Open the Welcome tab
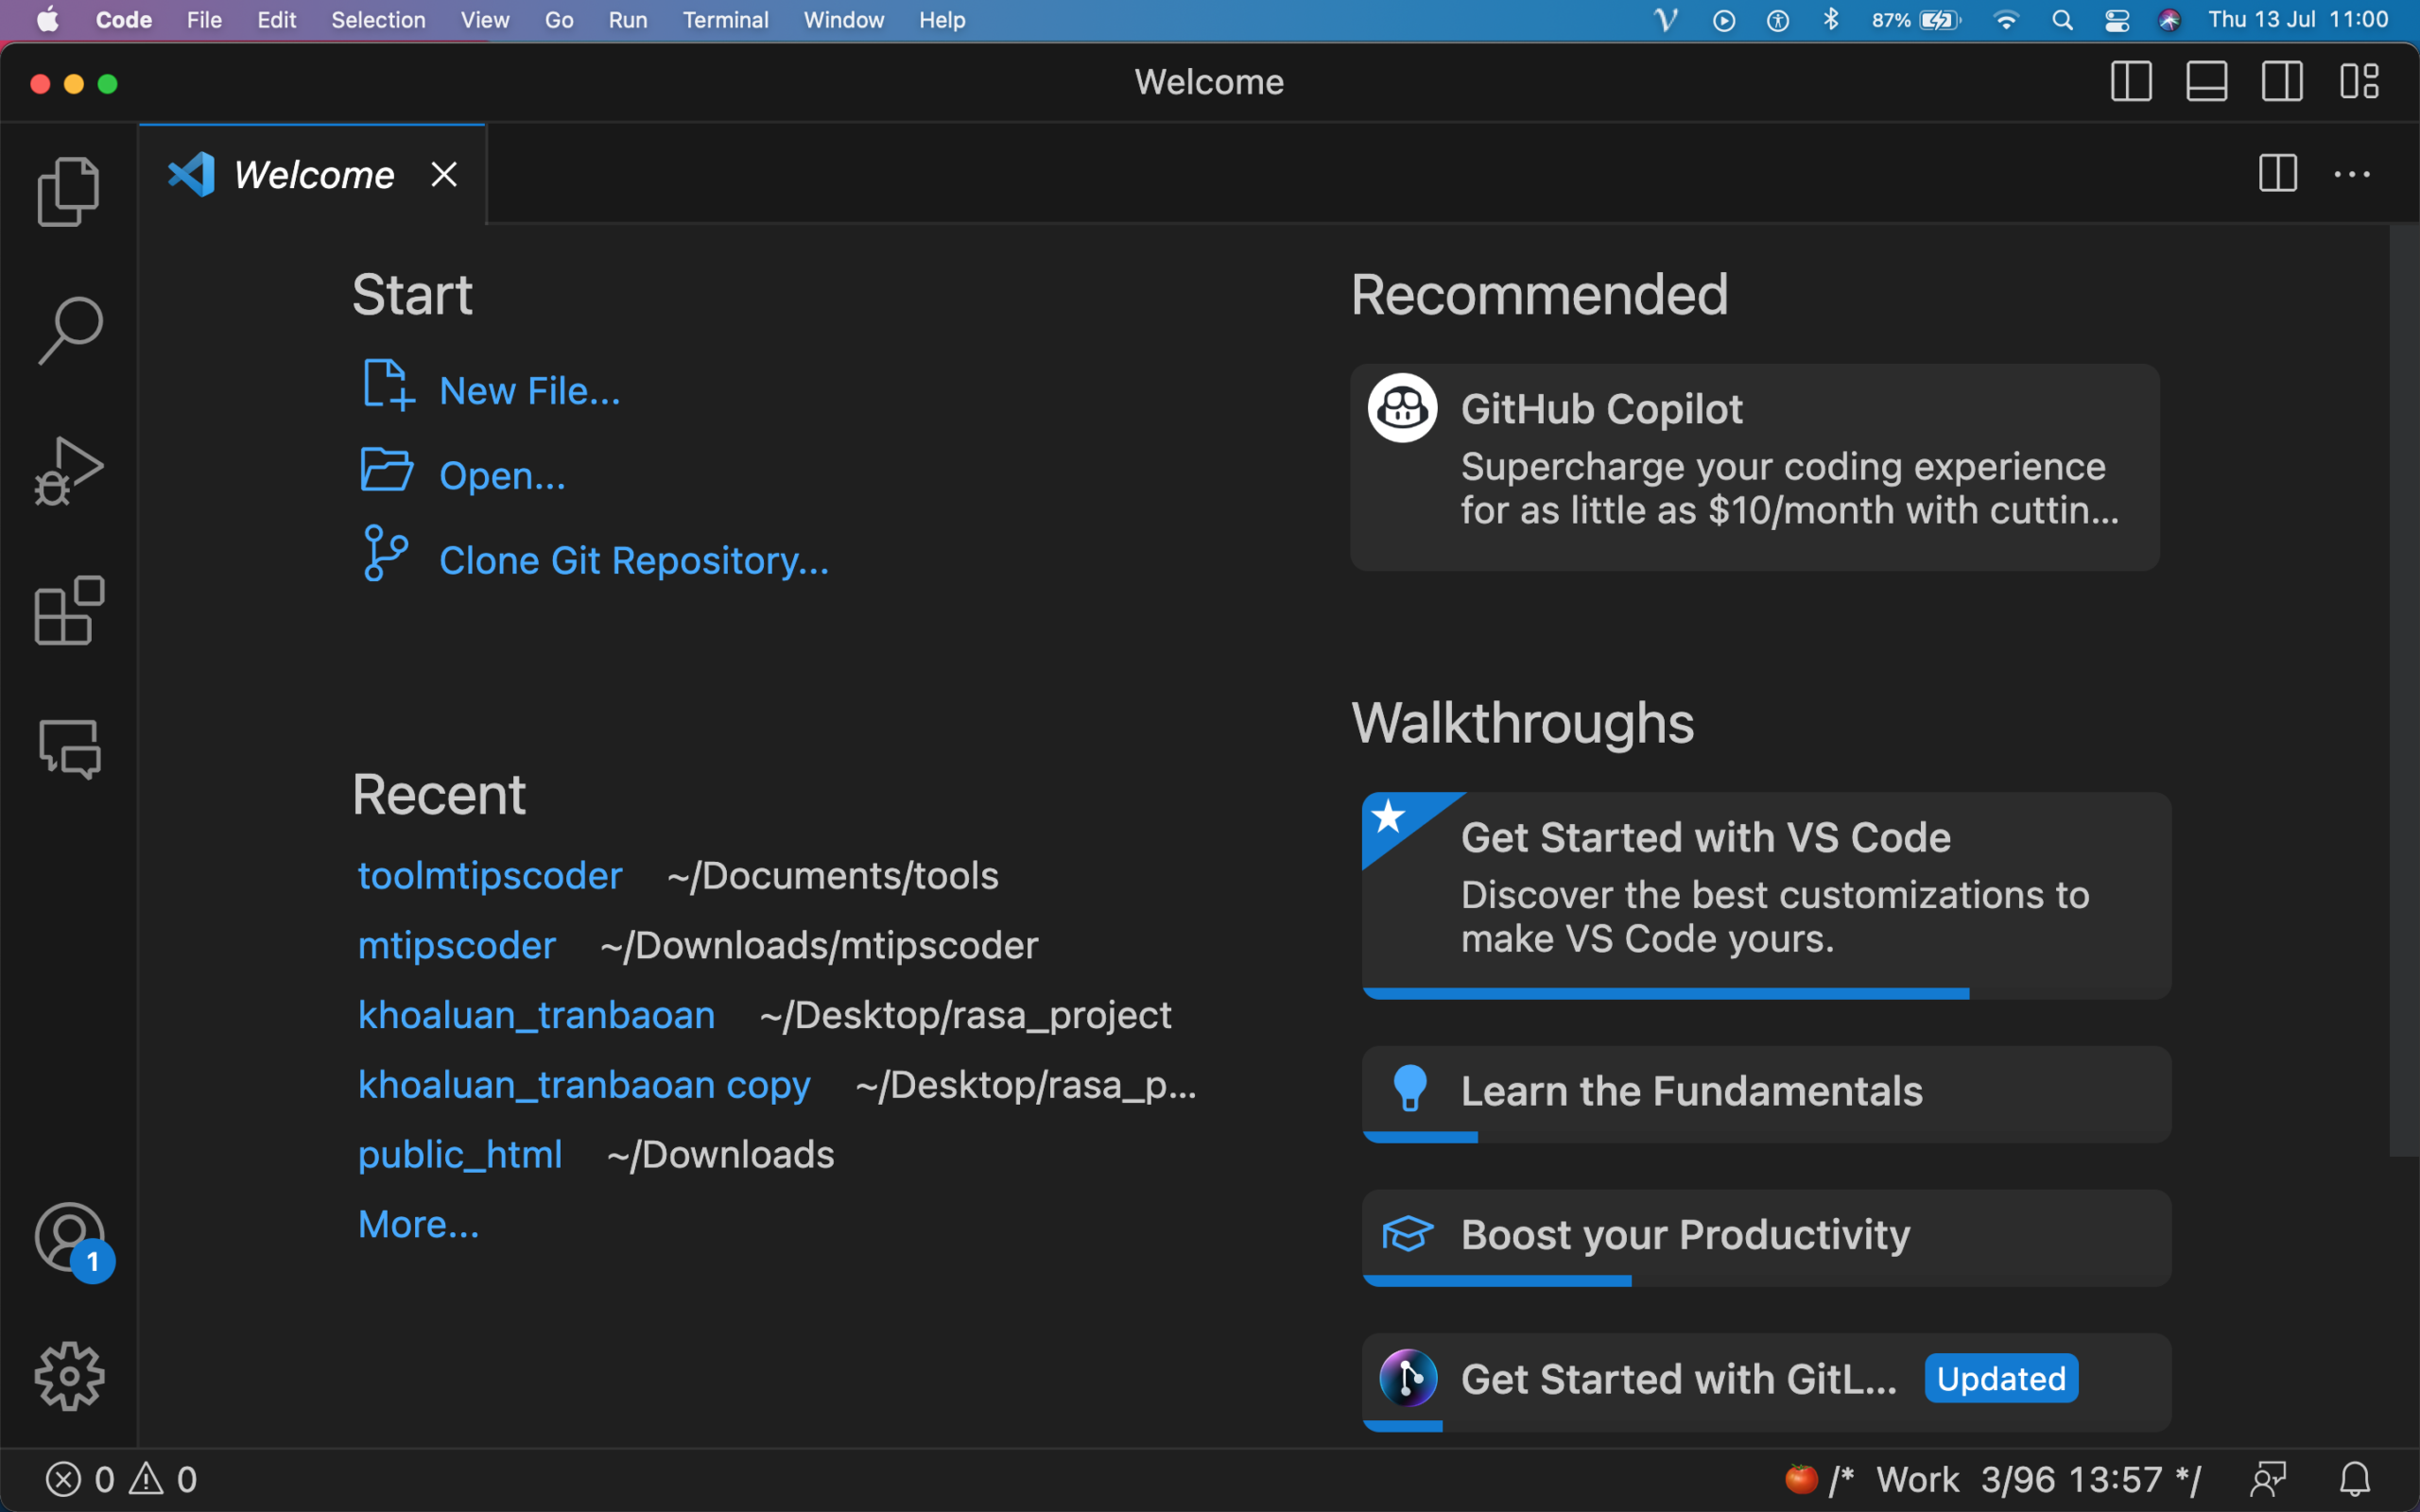2420x1512 pixels. (x=314, y=172)
